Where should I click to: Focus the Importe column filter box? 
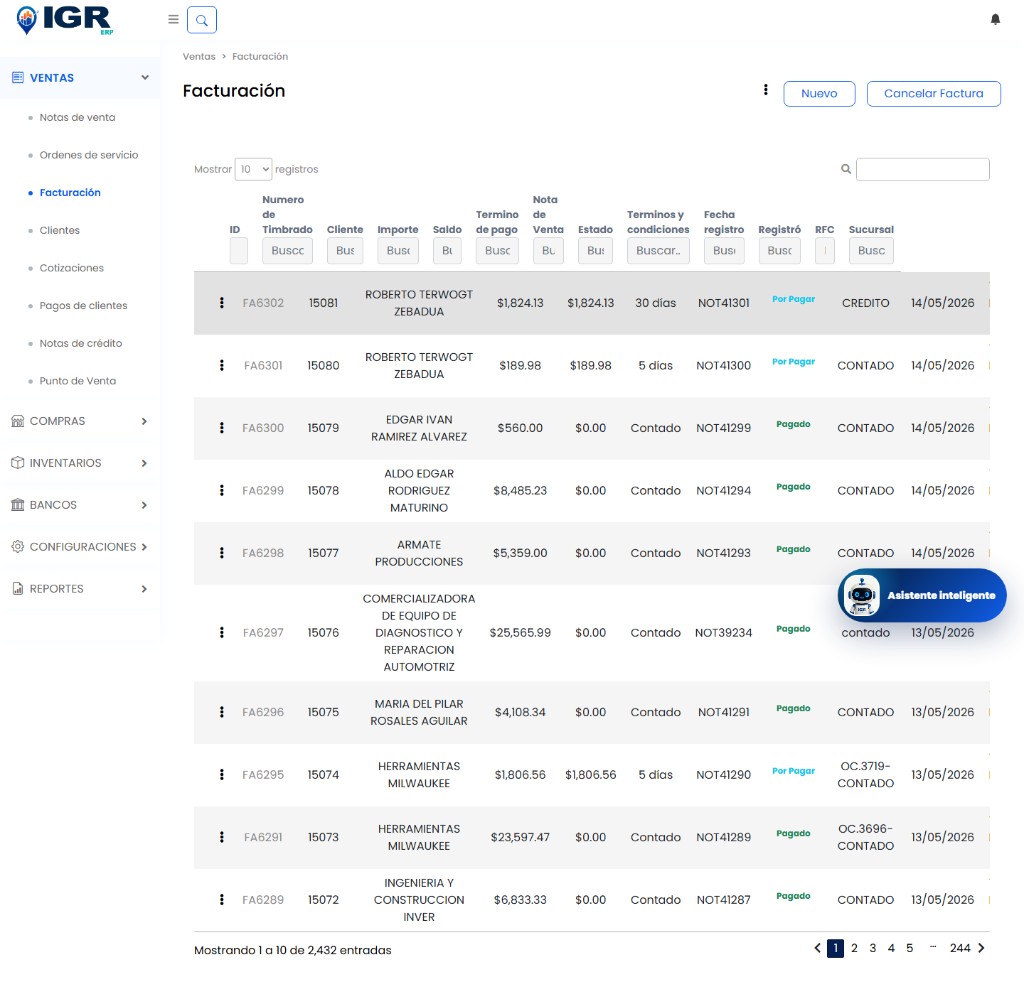pyautogui.click(x=398, y=251)
